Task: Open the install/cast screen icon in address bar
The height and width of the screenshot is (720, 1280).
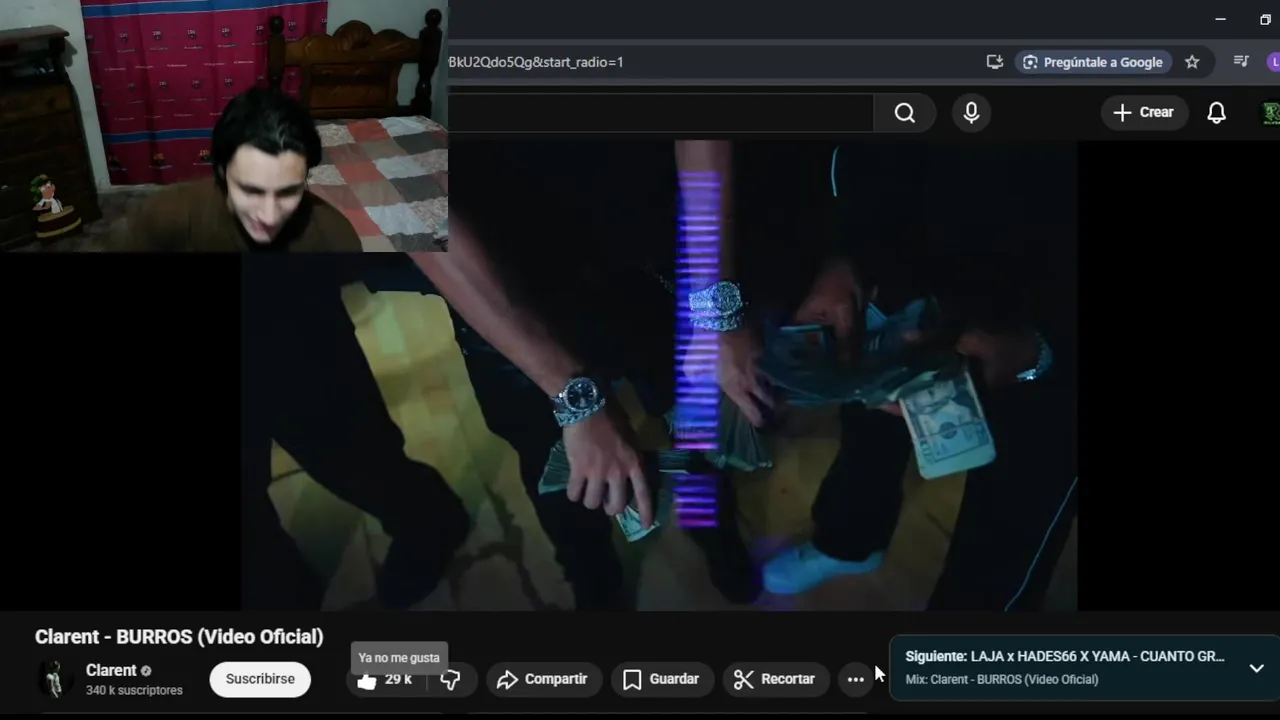Action: tap(994, 62)
